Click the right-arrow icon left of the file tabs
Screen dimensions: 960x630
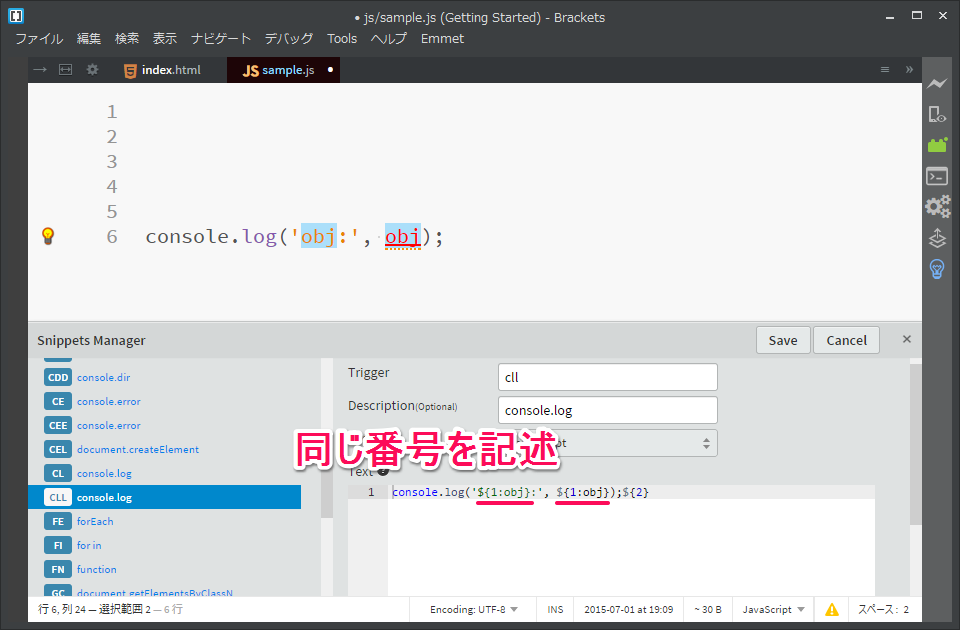tap(40, 70)
